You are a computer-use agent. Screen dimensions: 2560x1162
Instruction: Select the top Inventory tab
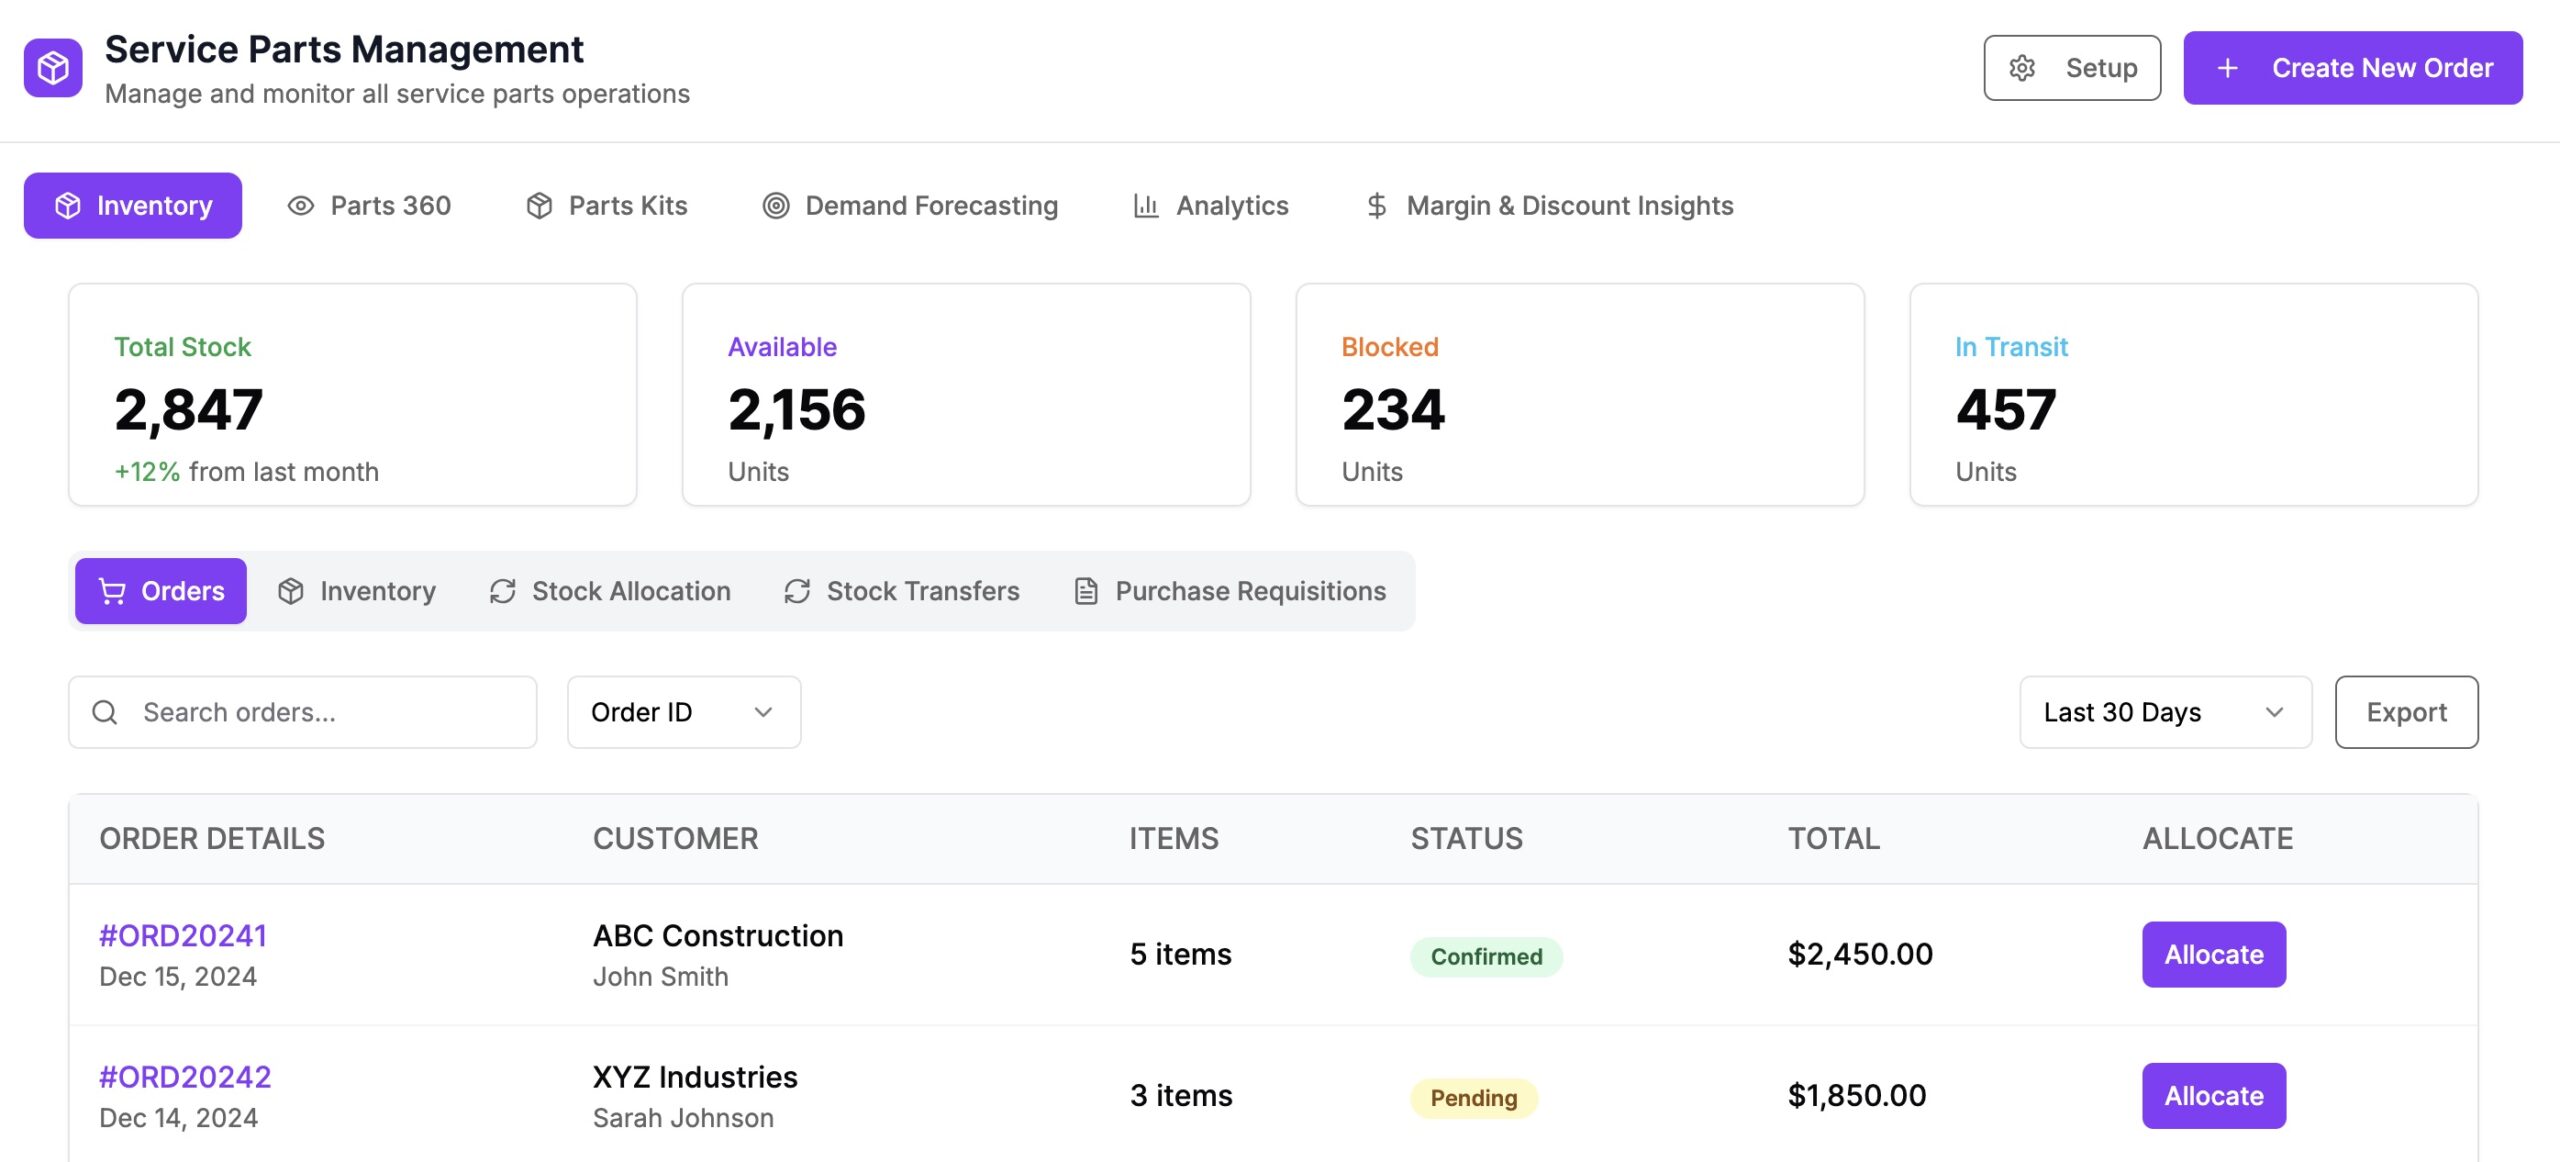point(133,205)
